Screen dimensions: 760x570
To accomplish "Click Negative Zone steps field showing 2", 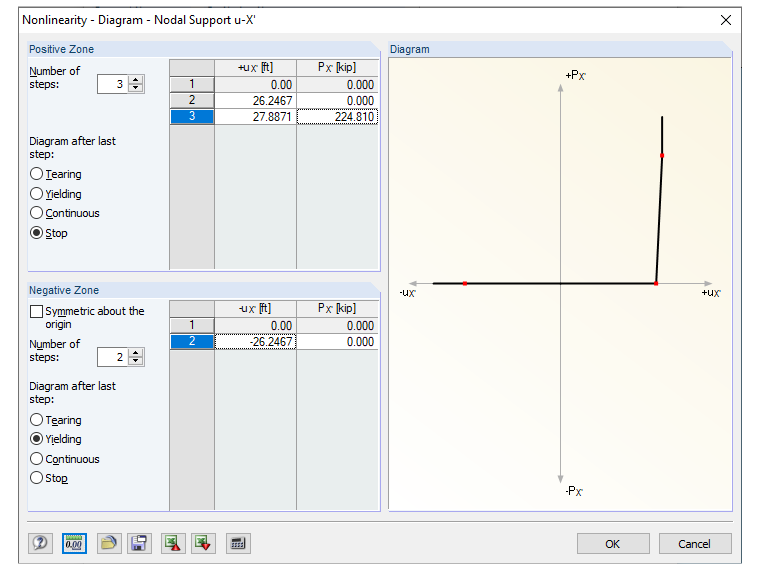I will click(x=112, y=357).
